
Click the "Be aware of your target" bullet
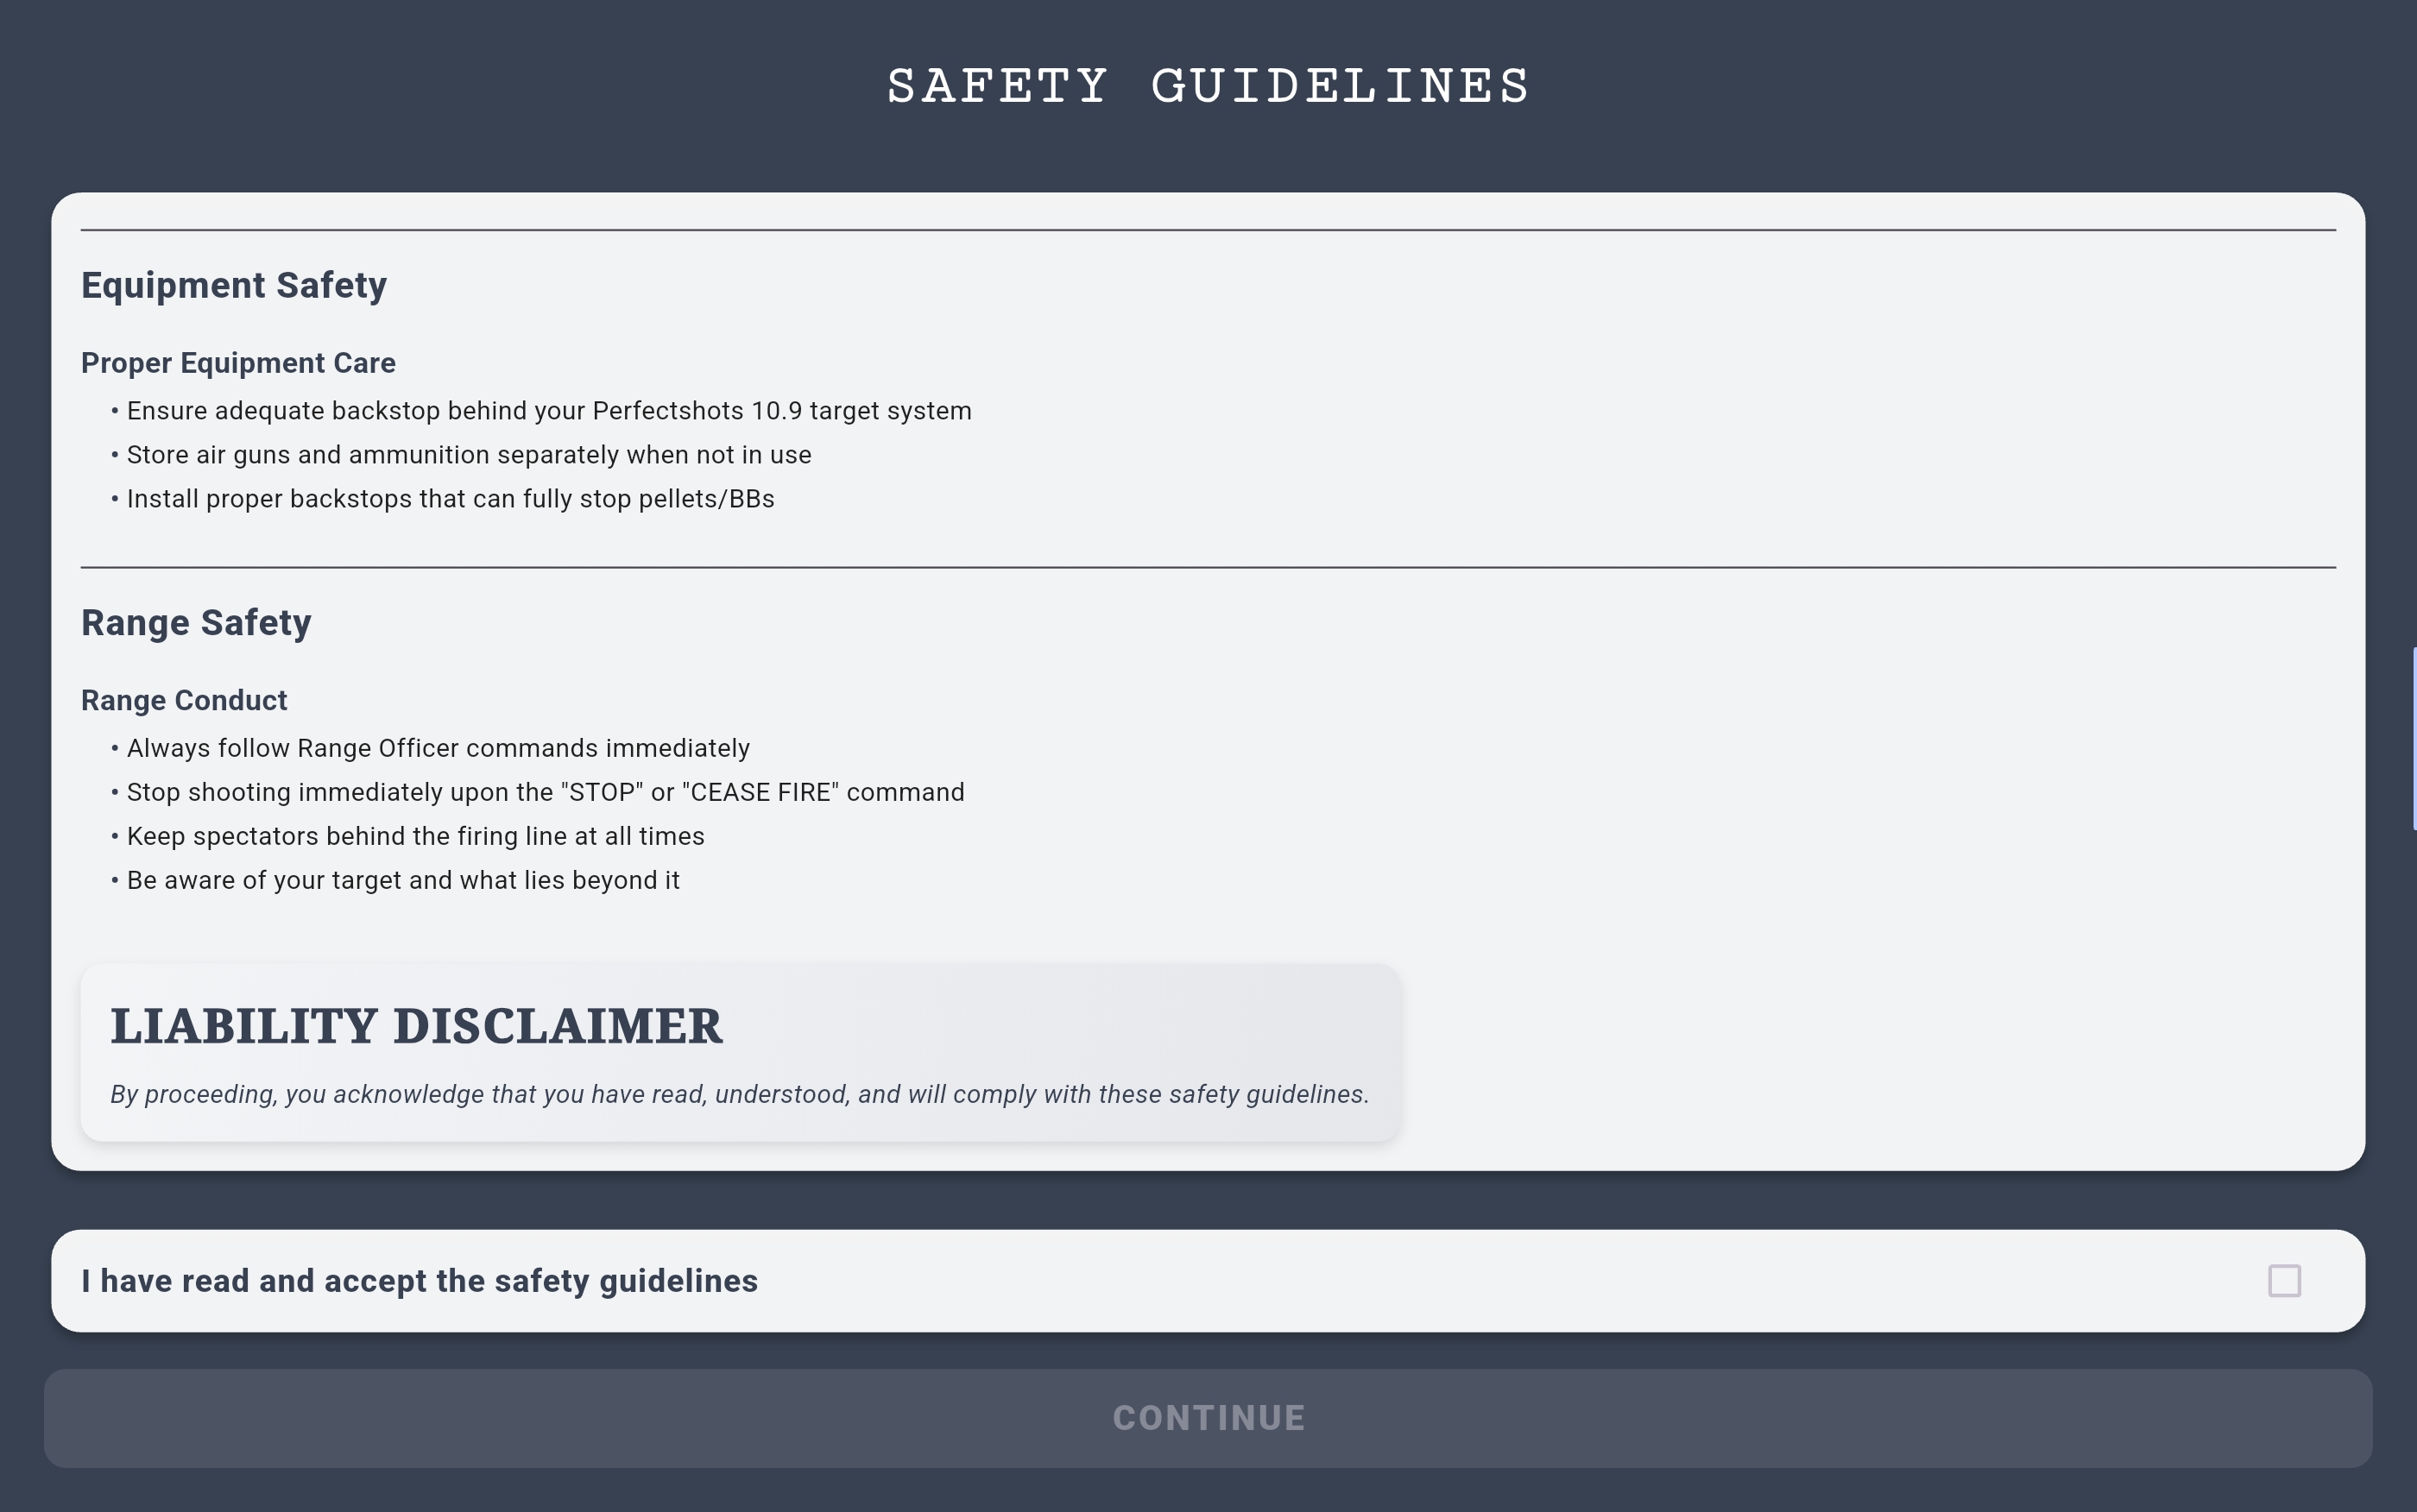[x=403, y=881]
